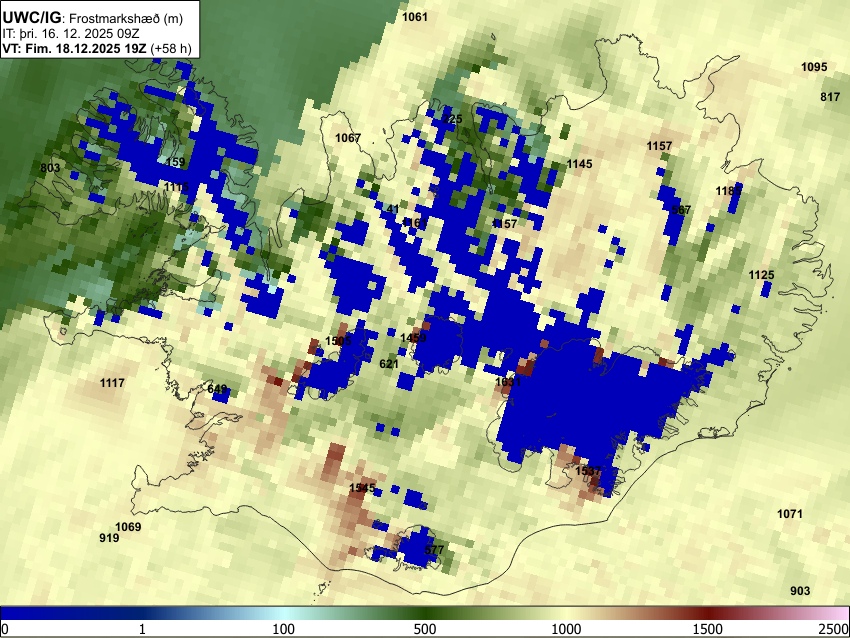Click the 803 value in the Westfjords
Viewport: 850px width, 638px height.
pyautogui.click(x=50, y=168)
